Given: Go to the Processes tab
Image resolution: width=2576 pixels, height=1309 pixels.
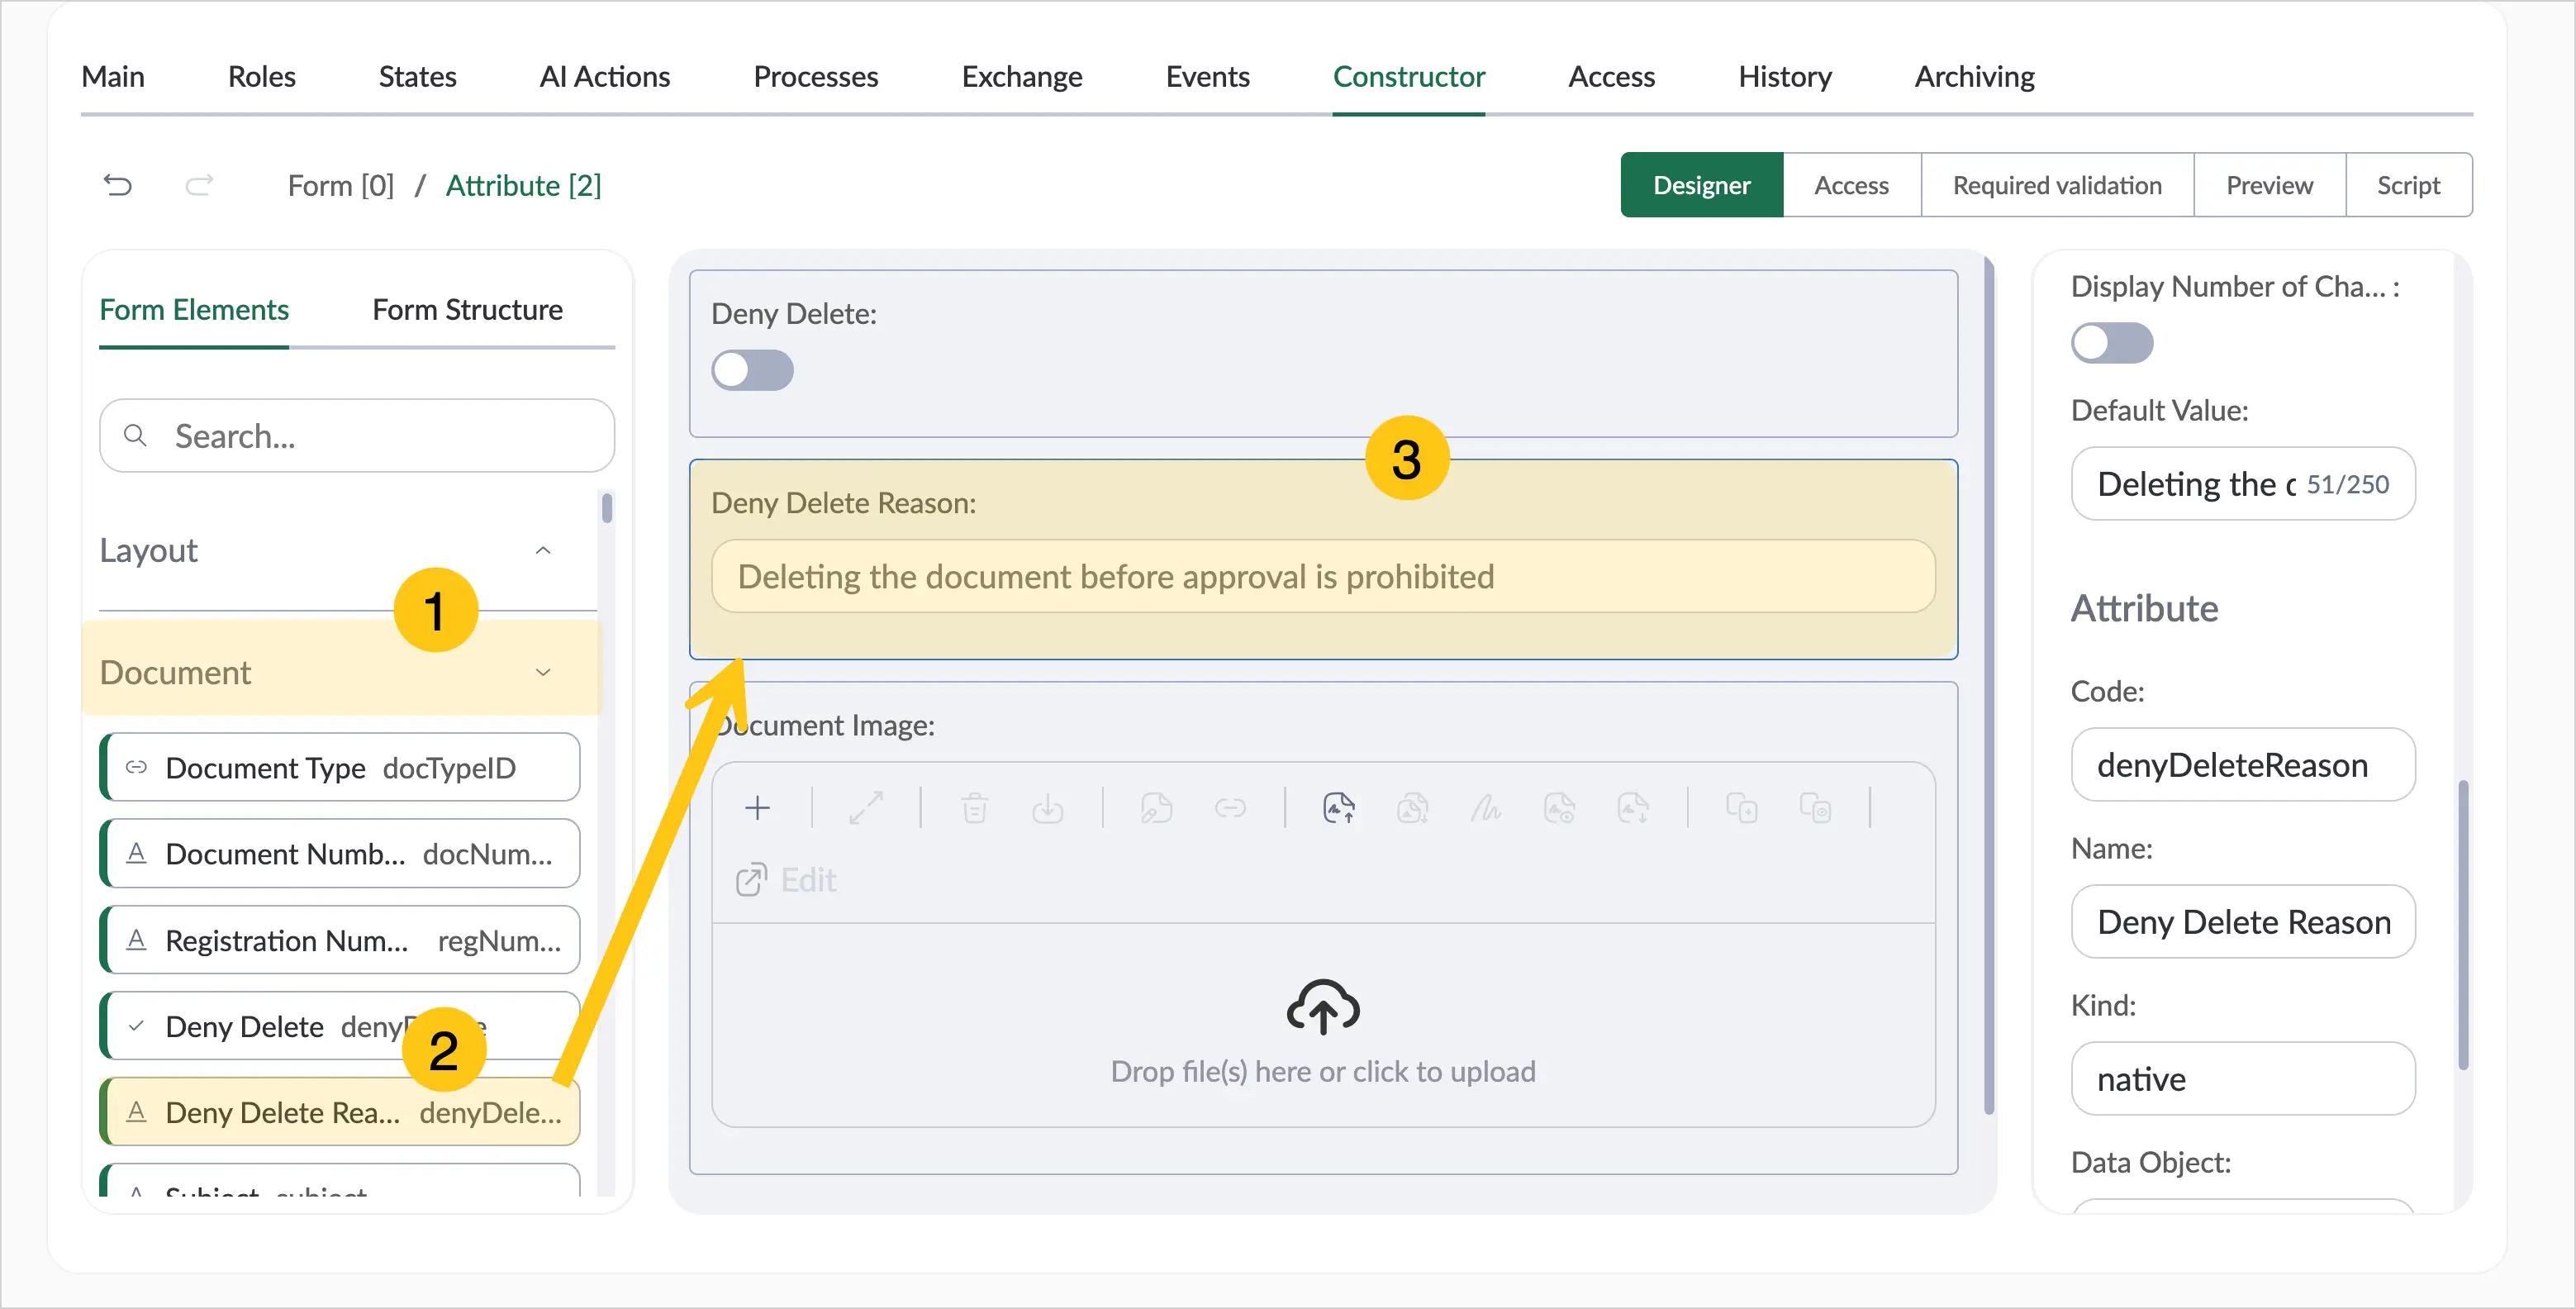Looking at the screenshot, I should click(x=815, y=76).
